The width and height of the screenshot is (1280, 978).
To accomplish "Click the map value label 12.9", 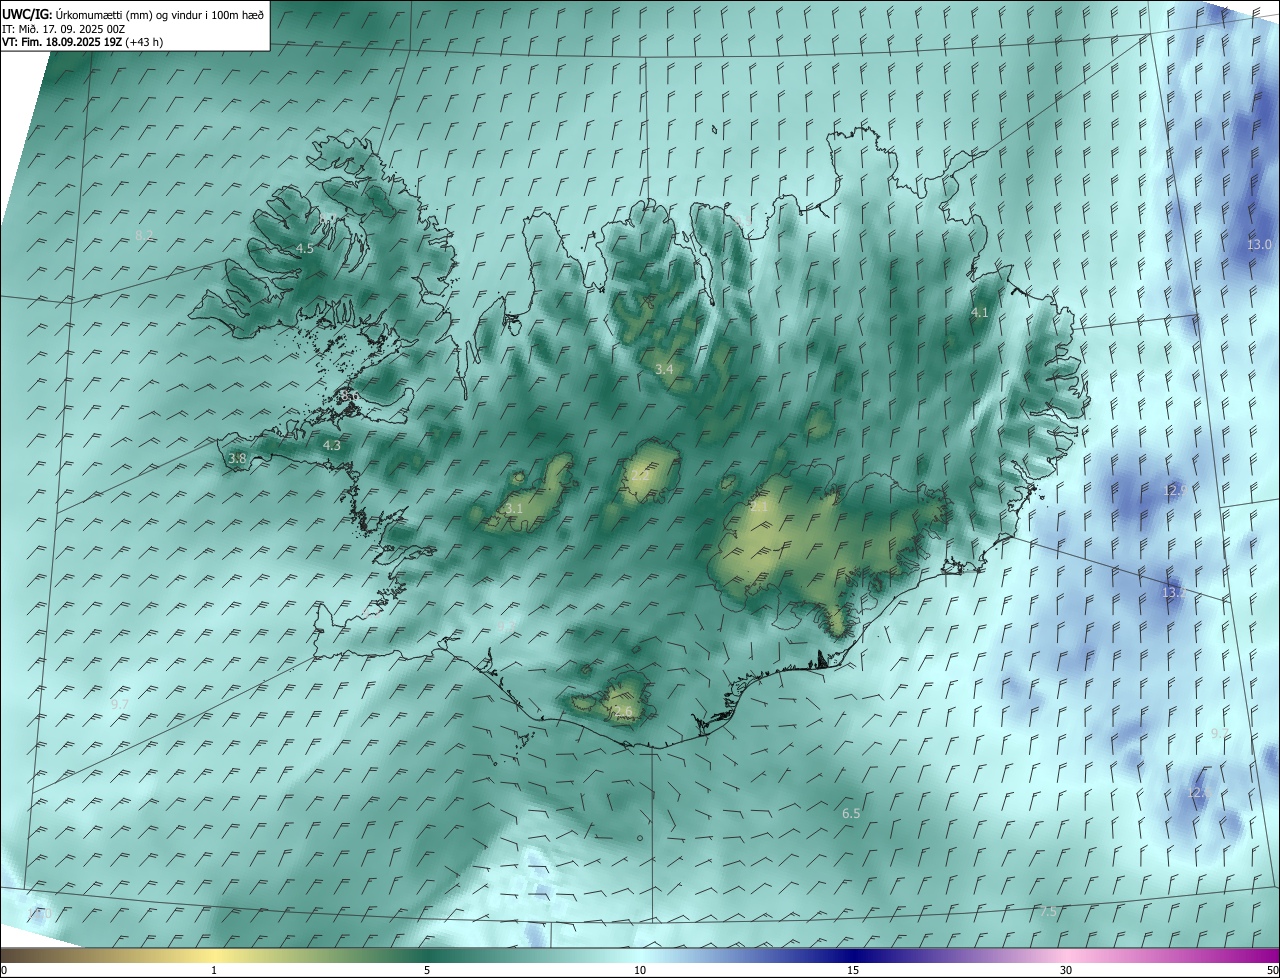I will [1174, 491].
